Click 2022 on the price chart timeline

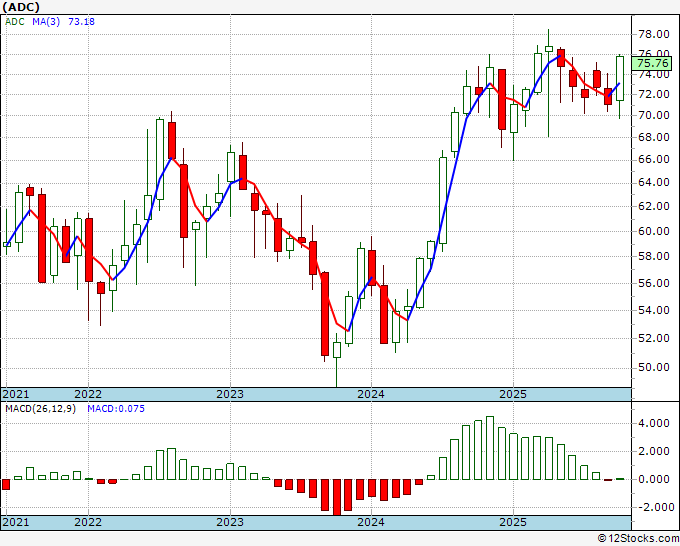point(88,394)
